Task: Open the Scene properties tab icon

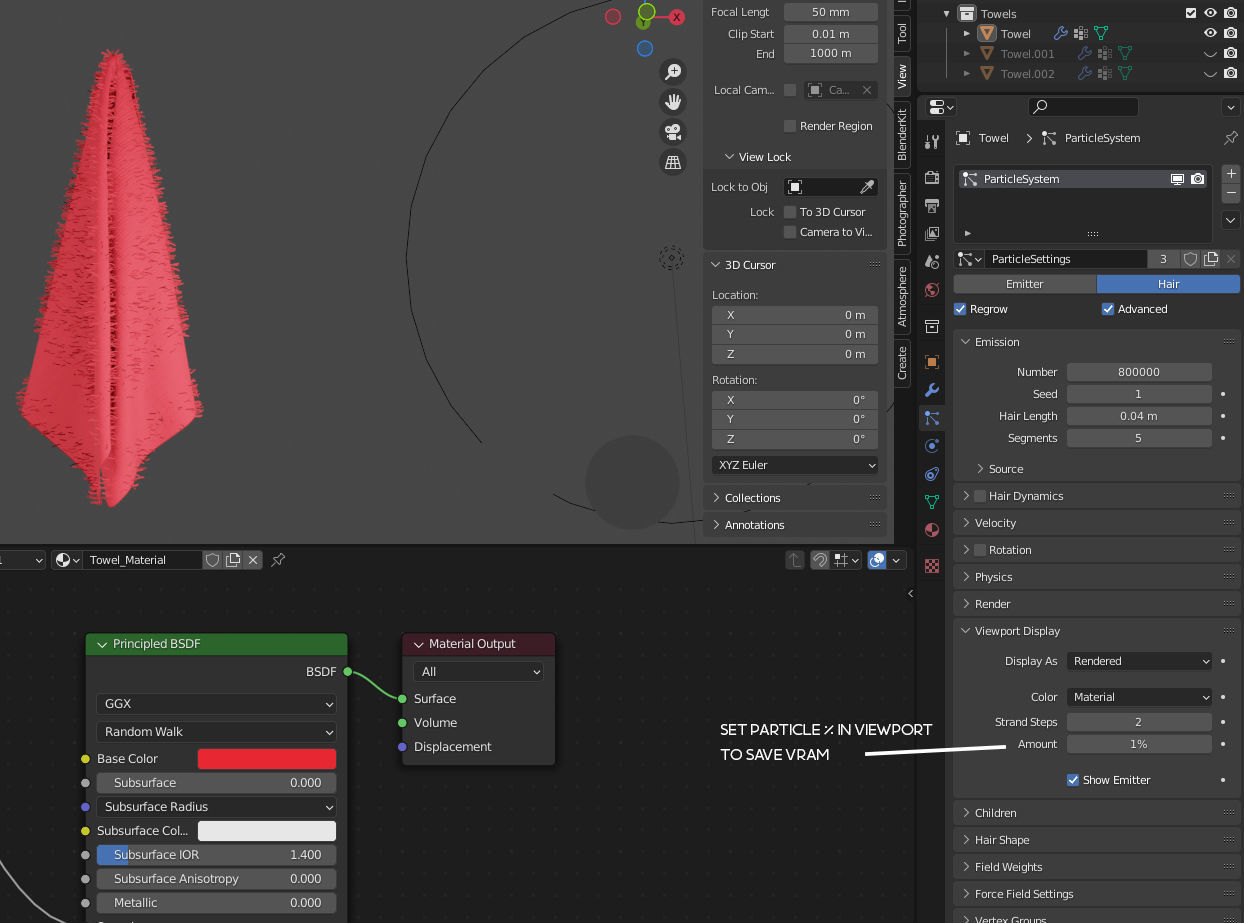Action: 932,262
